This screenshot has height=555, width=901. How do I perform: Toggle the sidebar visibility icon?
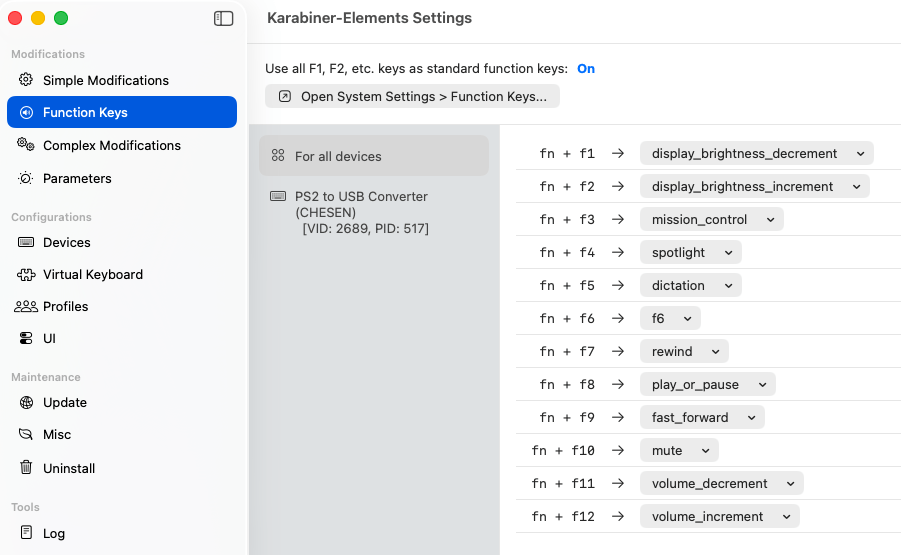click(224, 18)
